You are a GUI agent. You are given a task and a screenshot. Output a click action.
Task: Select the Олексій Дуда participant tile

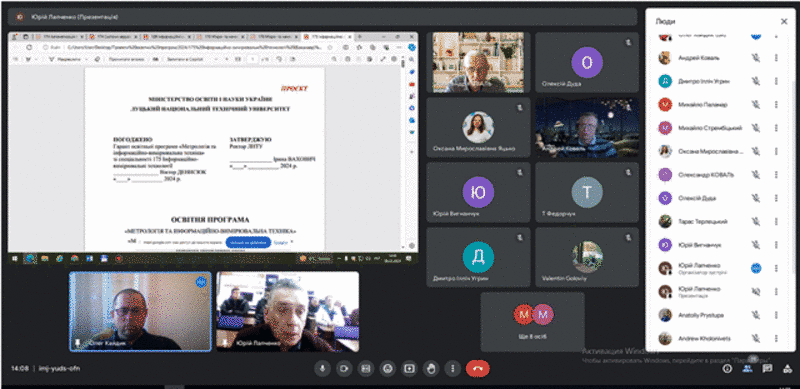(587, 62)
